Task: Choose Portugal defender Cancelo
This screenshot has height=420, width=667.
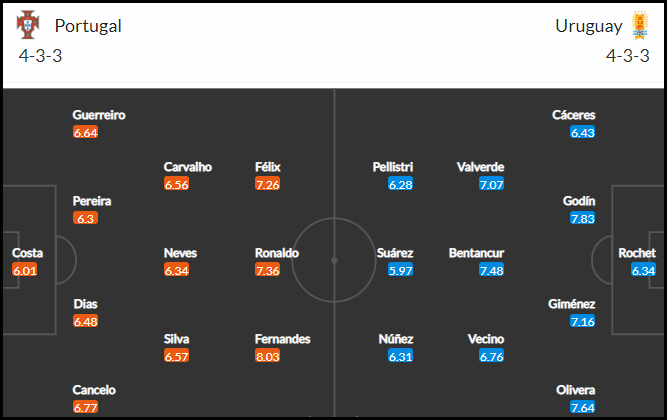Action: click(x=94, y=390)
